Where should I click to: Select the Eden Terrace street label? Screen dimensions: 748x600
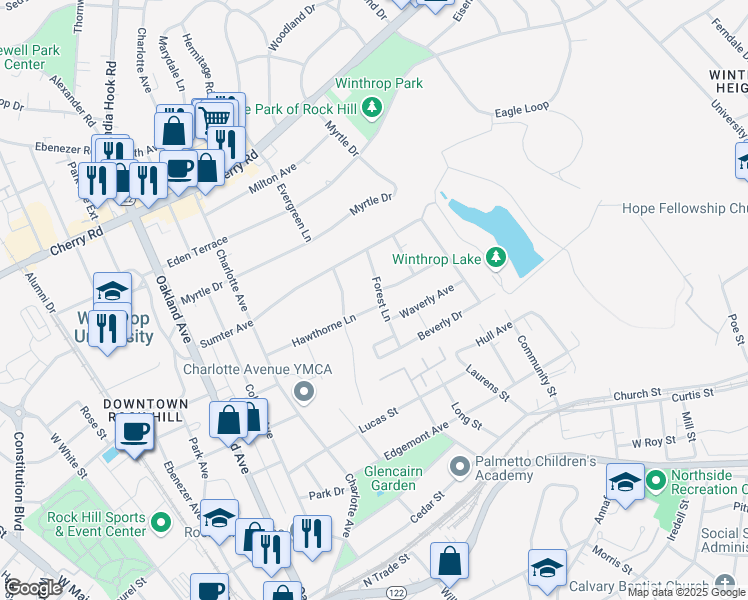click(x=197, y=251)
